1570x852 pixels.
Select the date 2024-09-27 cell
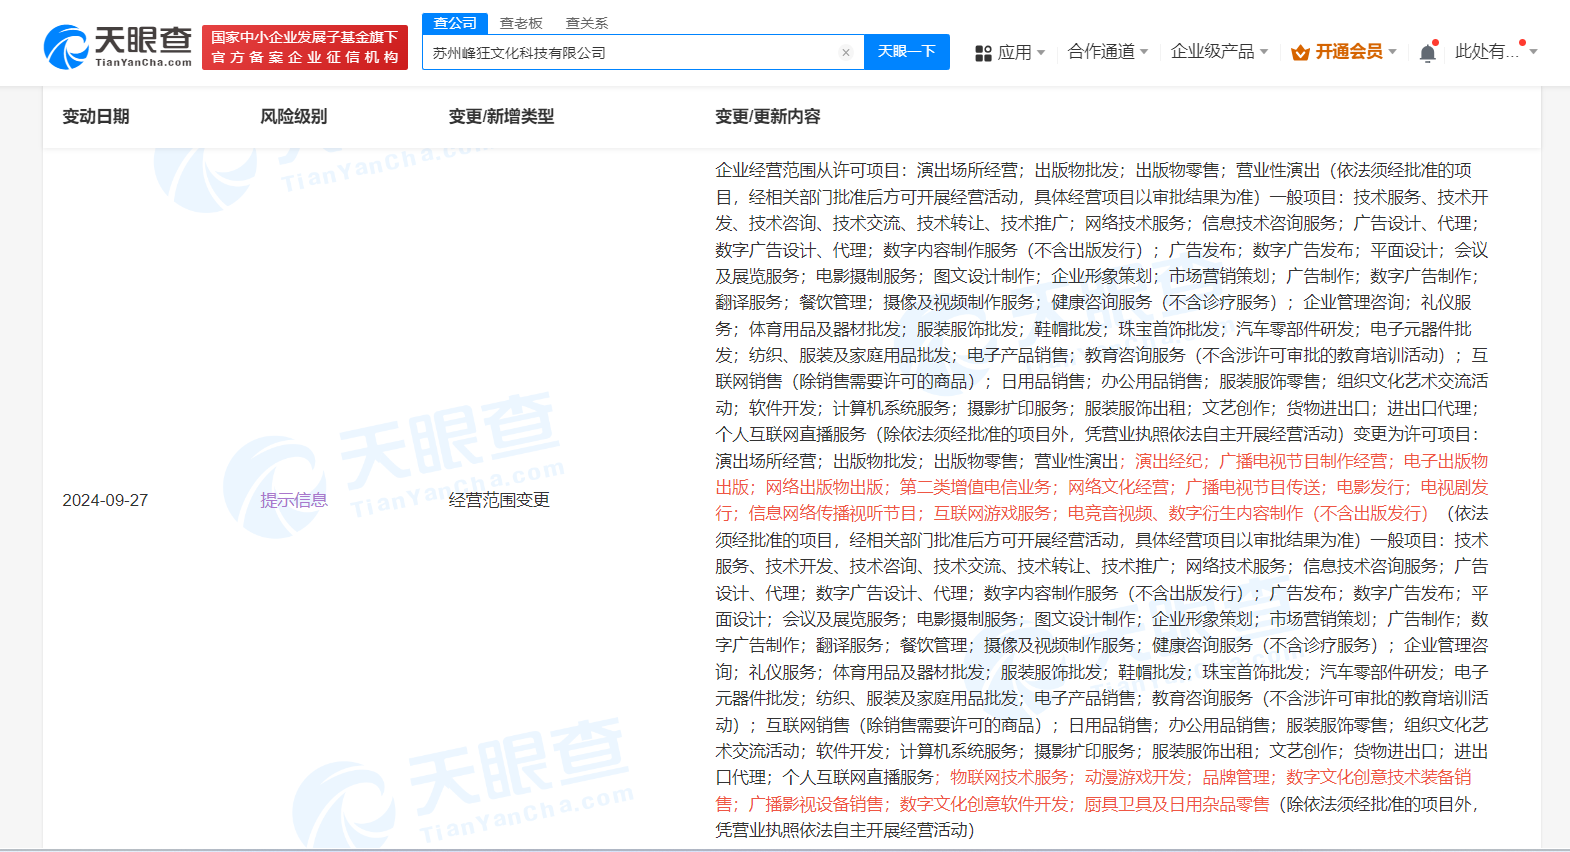[x=105, y=500]
